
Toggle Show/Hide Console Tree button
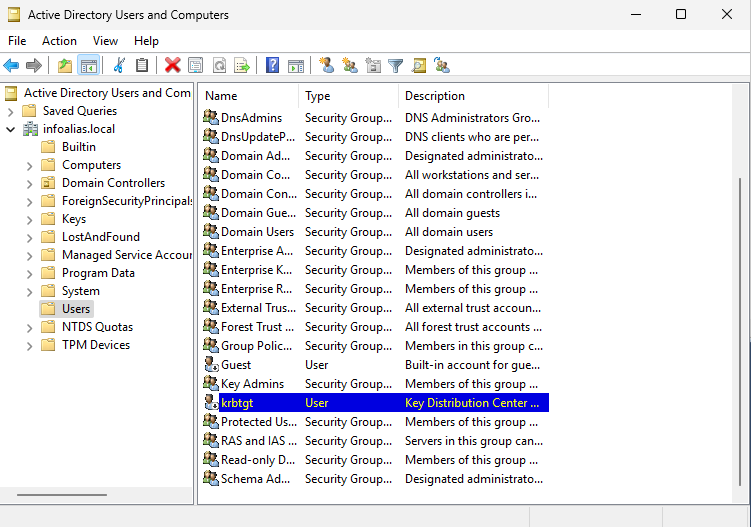coord(88,66)
